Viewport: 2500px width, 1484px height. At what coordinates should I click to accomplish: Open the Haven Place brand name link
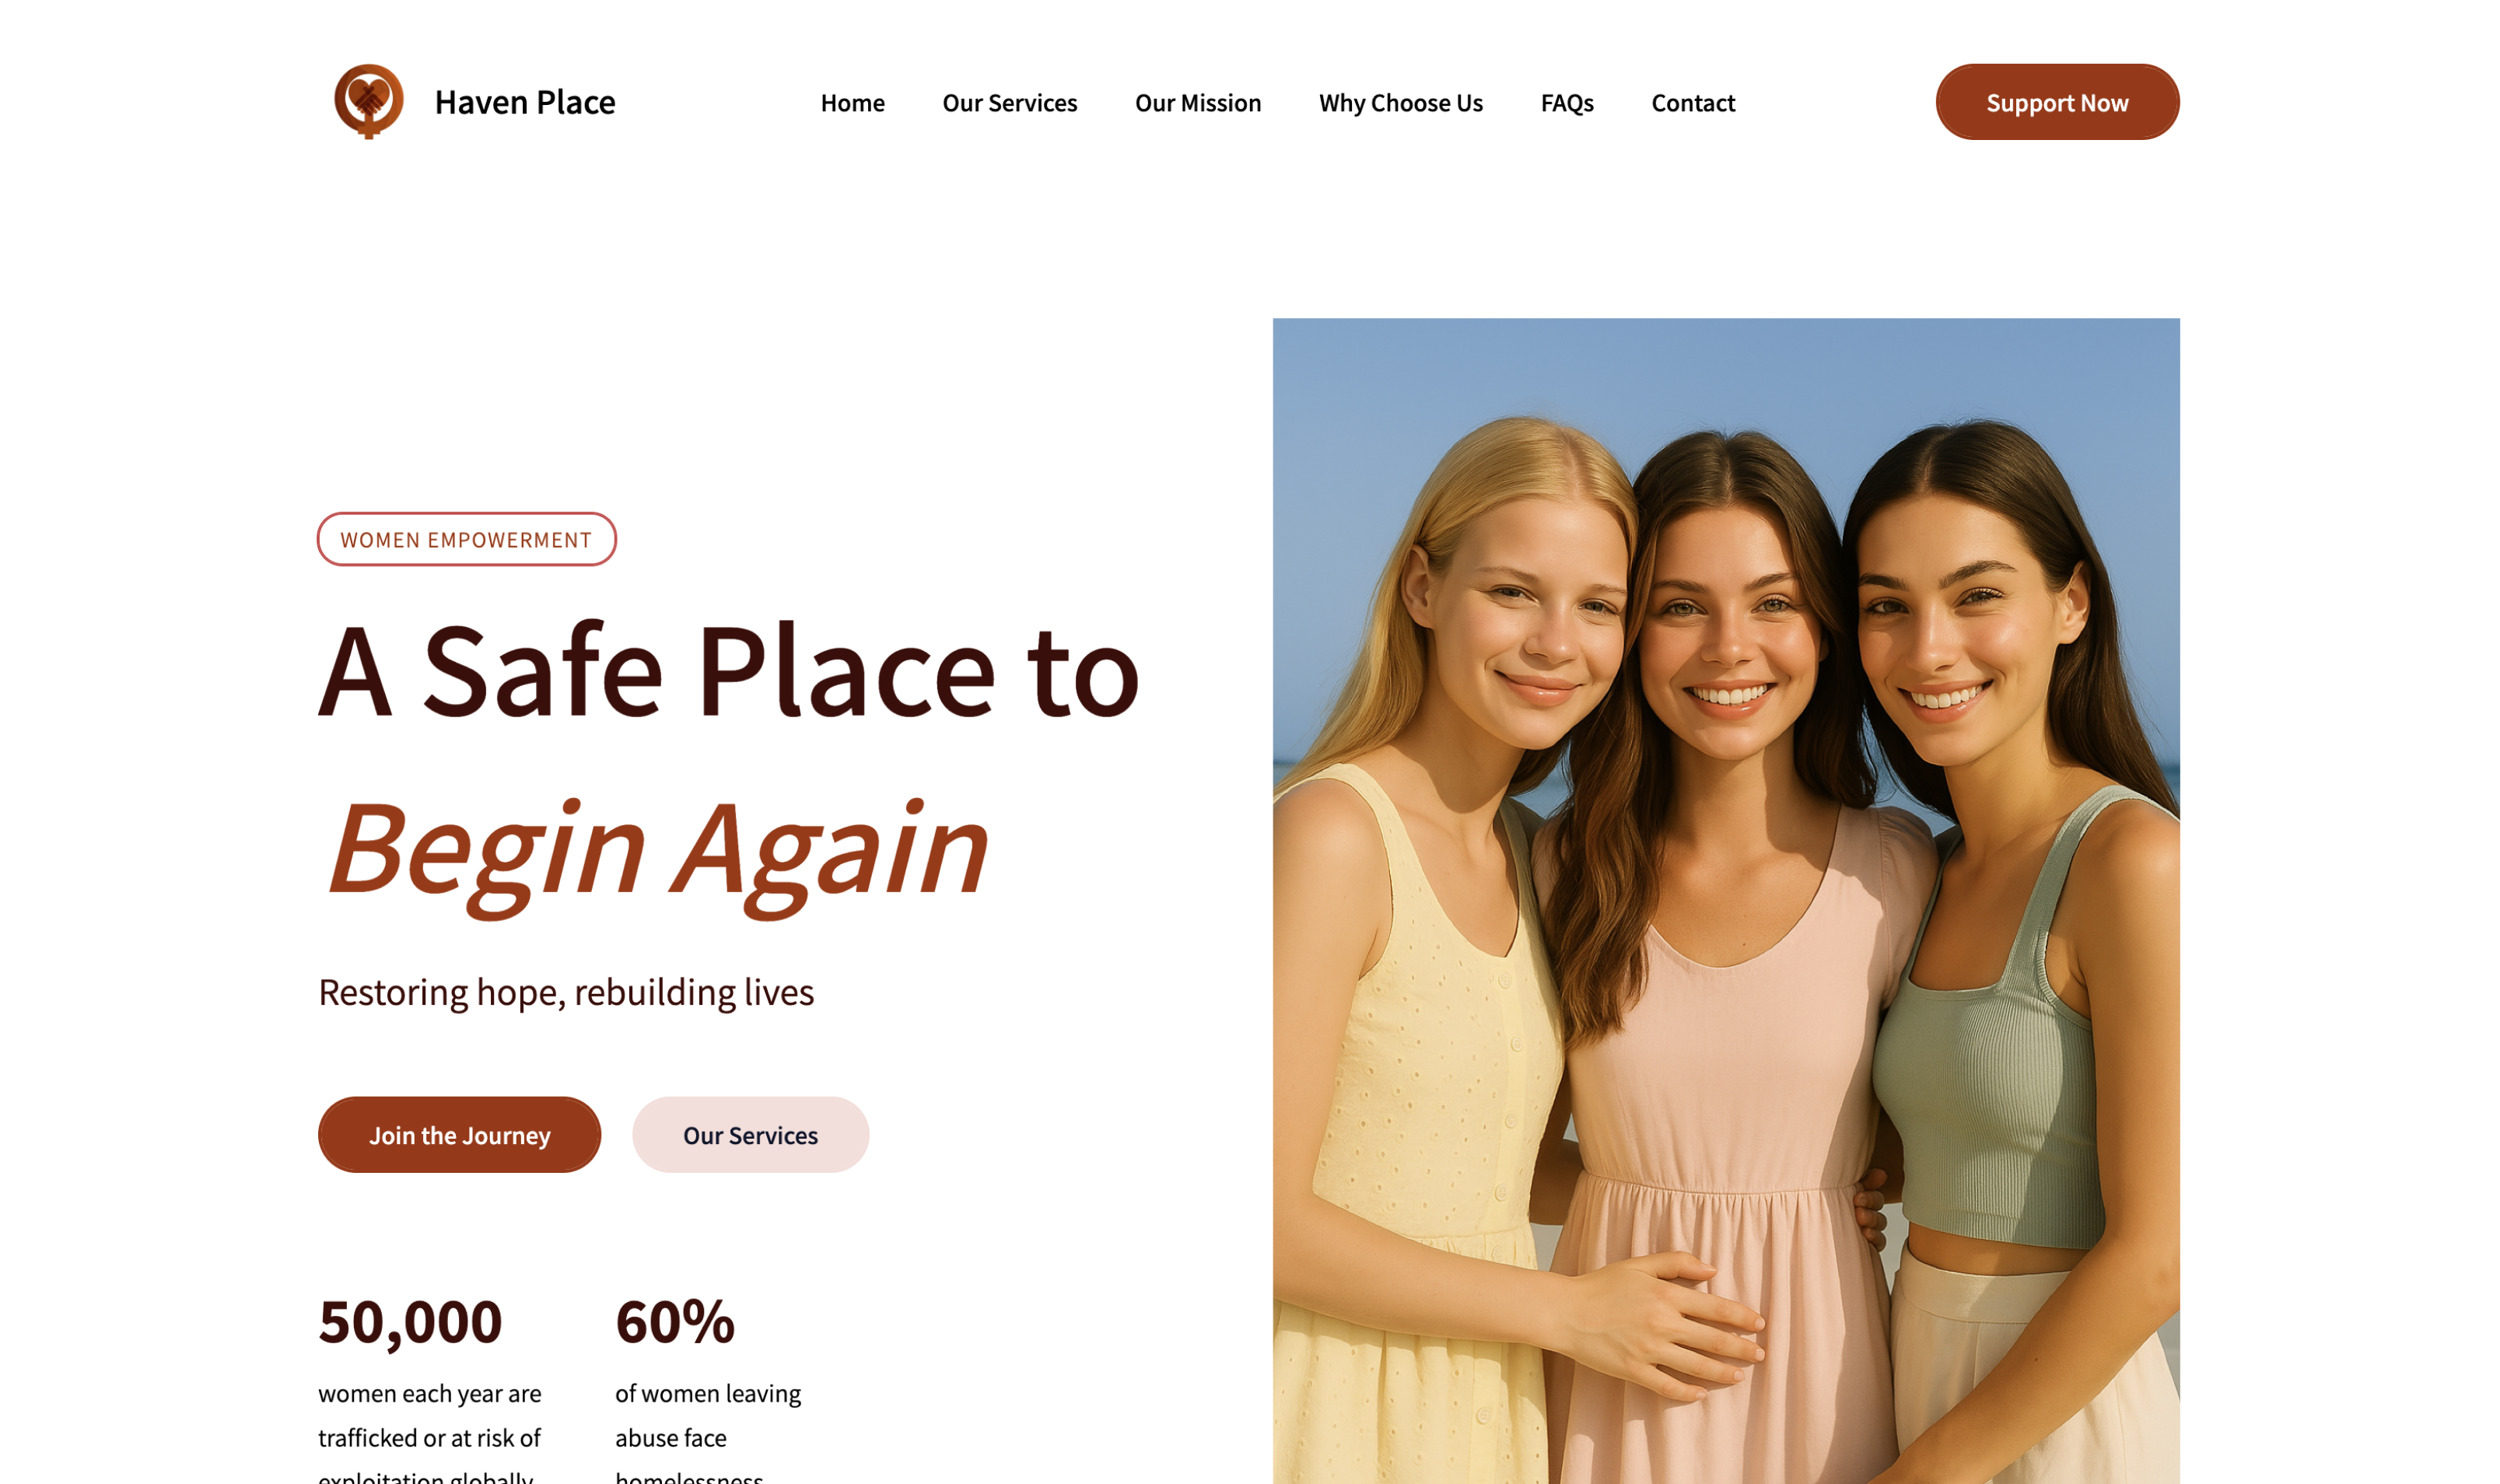click(525, 102)
